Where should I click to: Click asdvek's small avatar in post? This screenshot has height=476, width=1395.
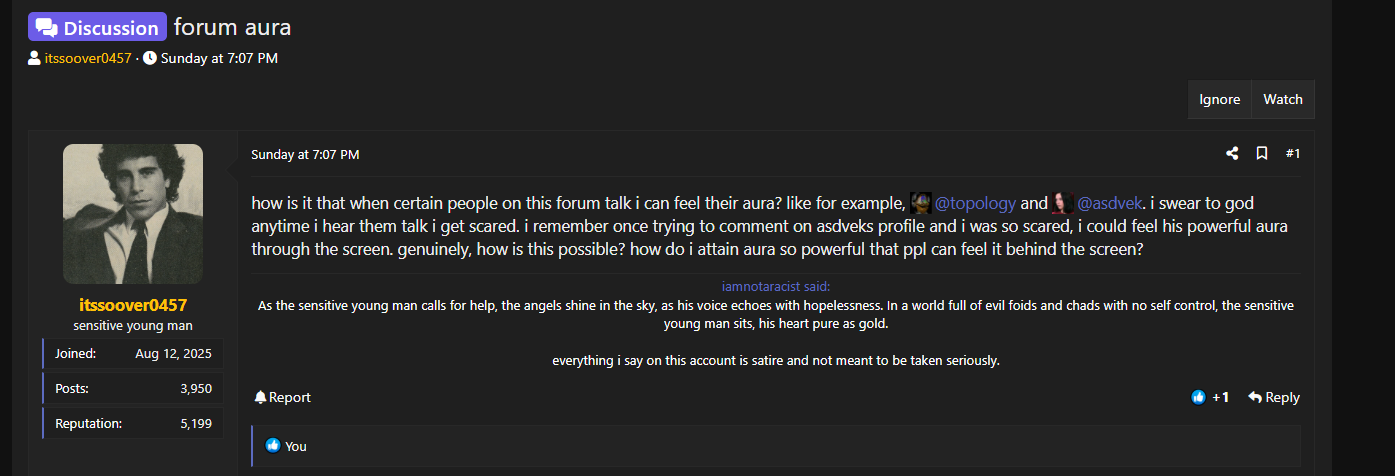tap(1062, 203)
